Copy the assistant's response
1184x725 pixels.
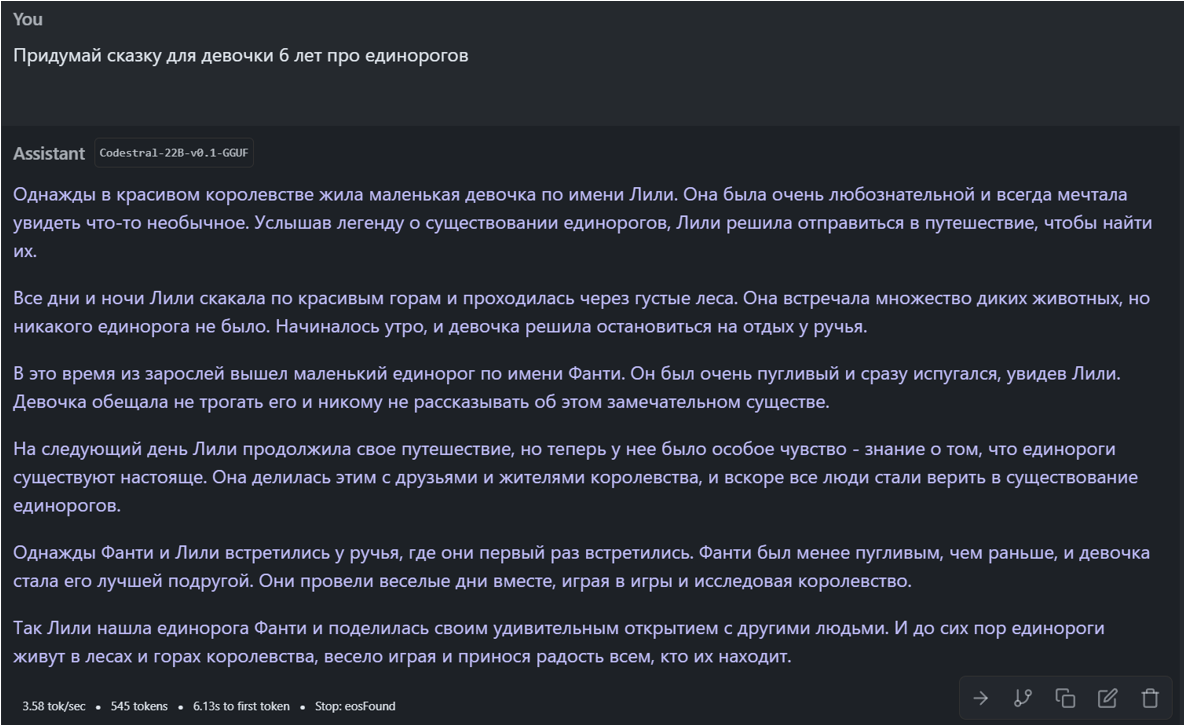1066,698
